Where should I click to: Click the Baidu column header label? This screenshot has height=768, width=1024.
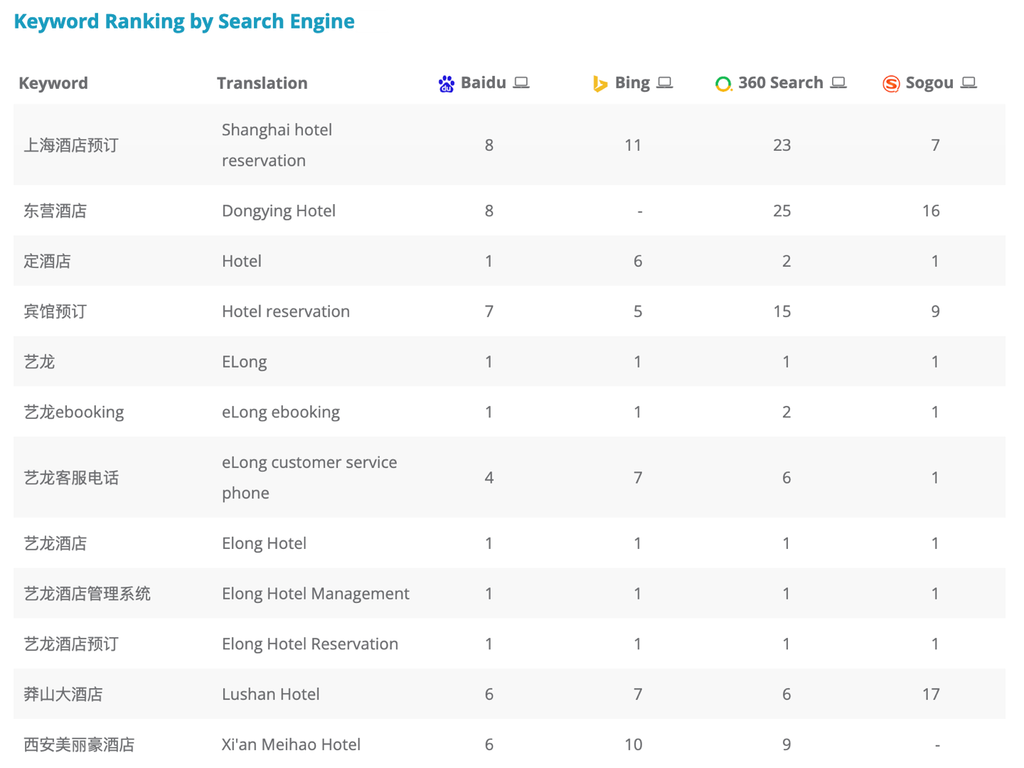point(483,83)
